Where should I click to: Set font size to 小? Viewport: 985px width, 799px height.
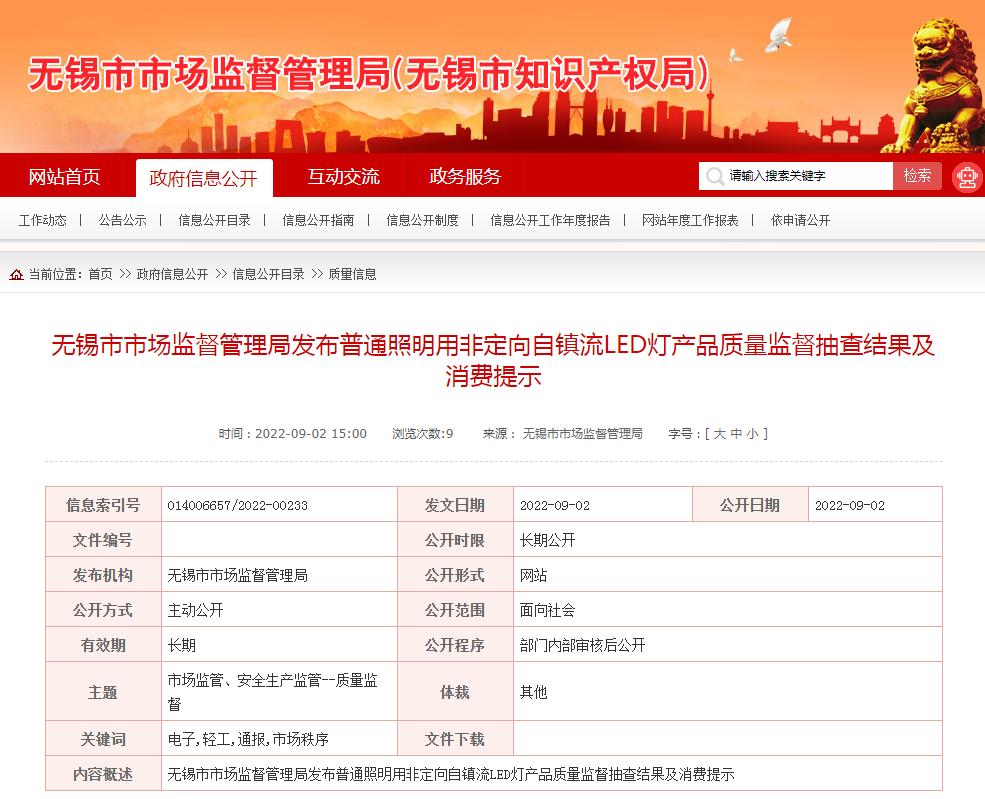[x=751, y=434]
